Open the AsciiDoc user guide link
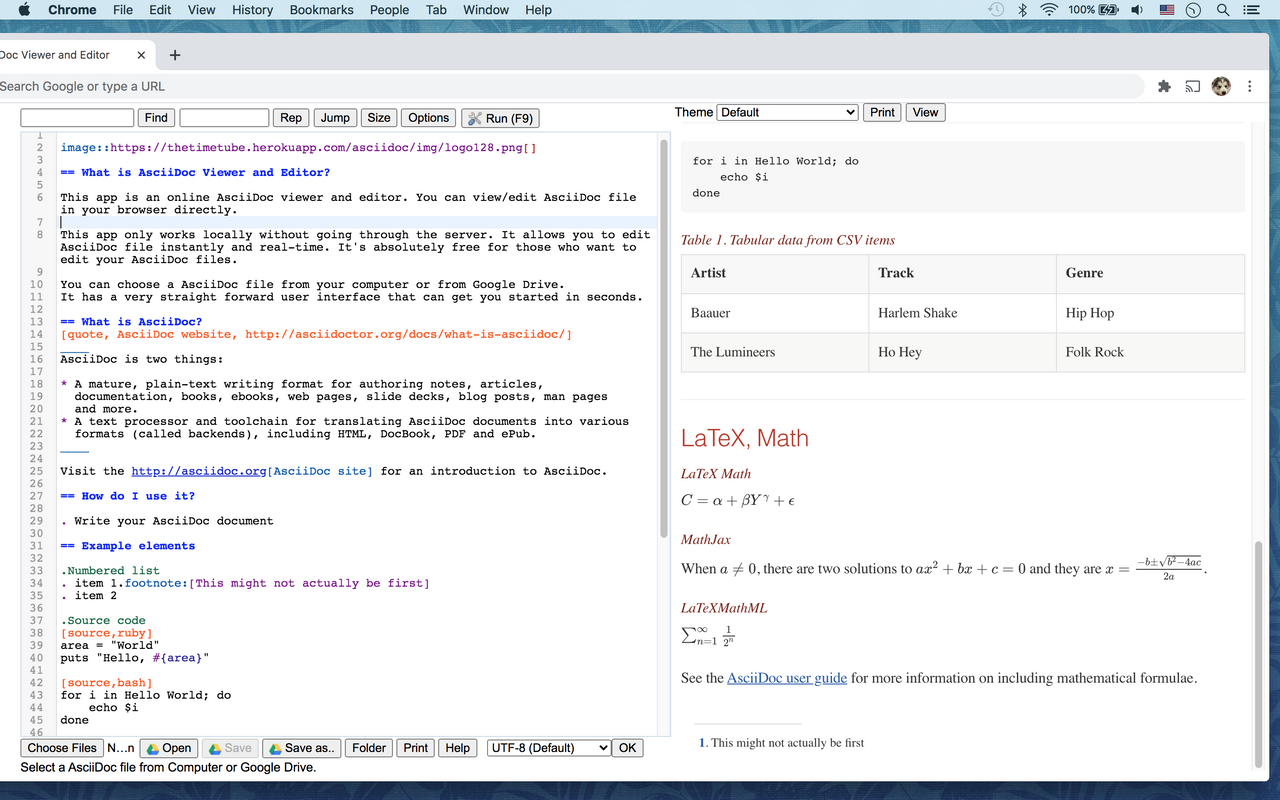Image resolution: width=1280 pixels, height=800 pixels. (787, 678)
